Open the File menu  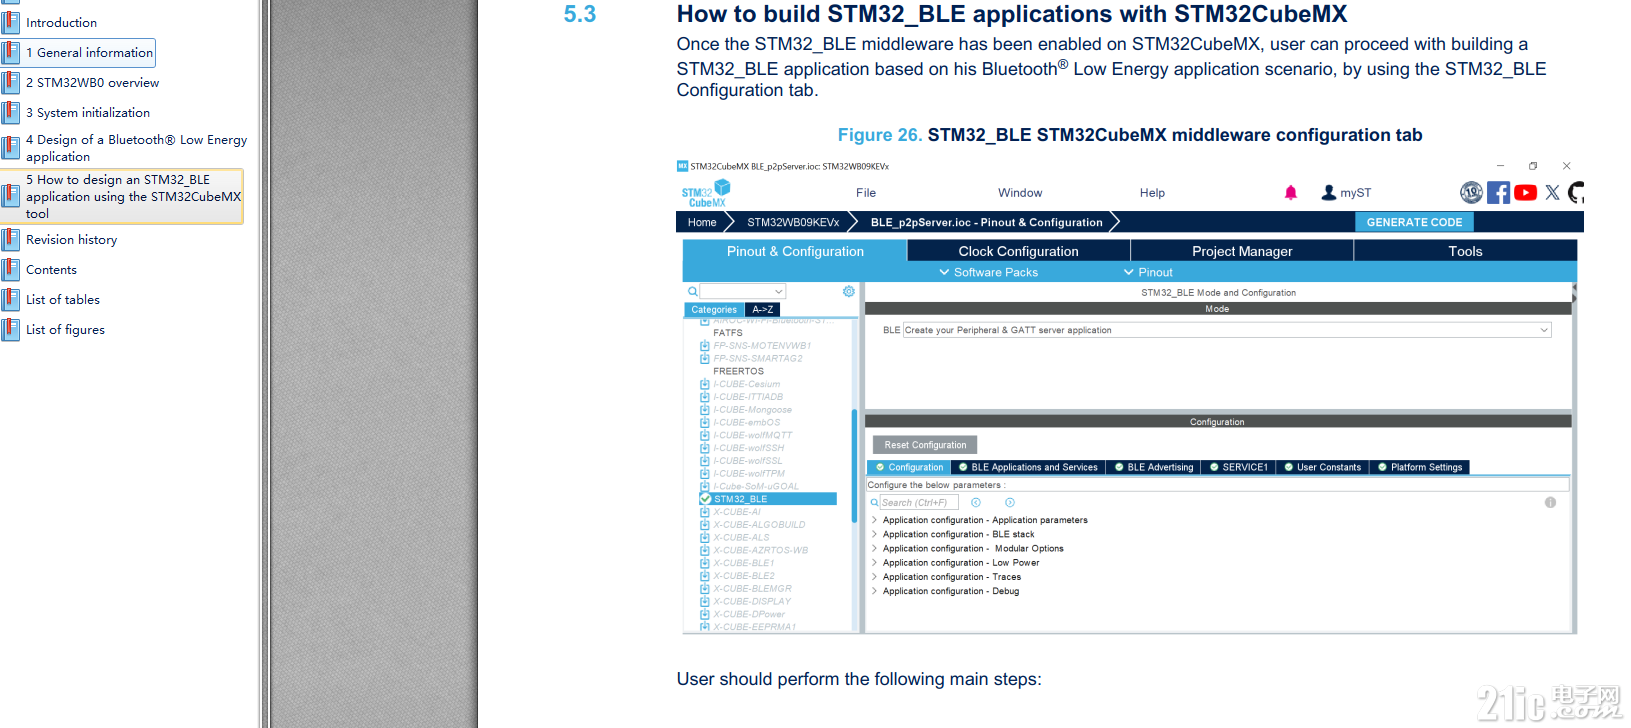pyautogui.click(x=866, y=193)
